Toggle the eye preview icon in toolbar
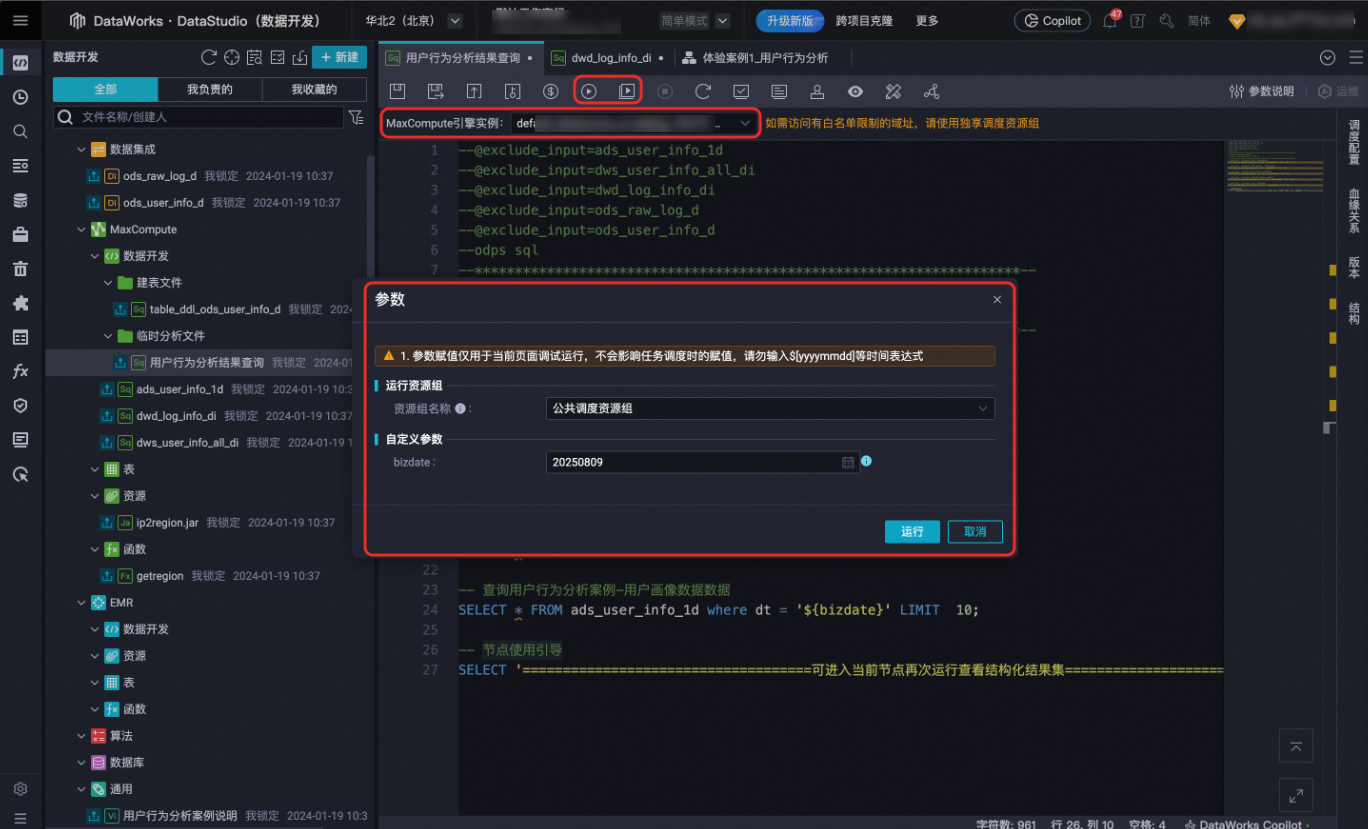Image resolution: width=1368 pixels, height=829 pixels. click(x=855, y=91)
